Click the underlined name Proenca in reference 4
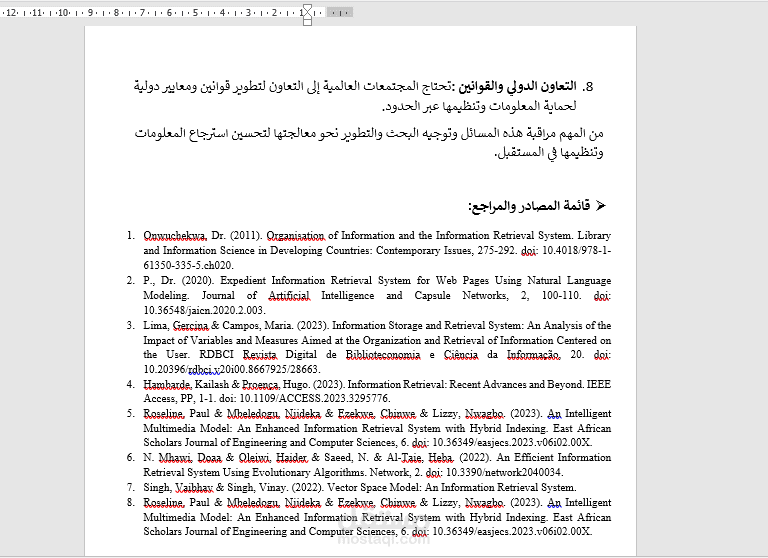Viewport: 768px width, 558px height. tap(261, 385)
